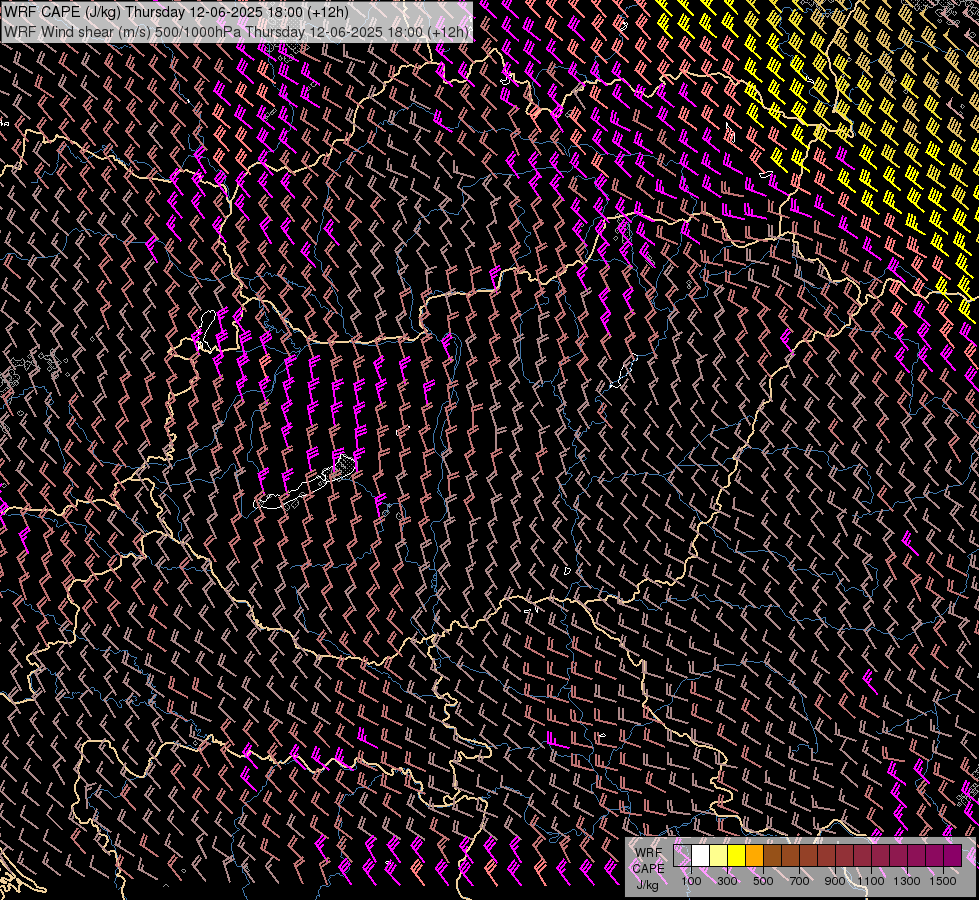Click the 'CAPE' label in the legend

[x=648, y=869]
